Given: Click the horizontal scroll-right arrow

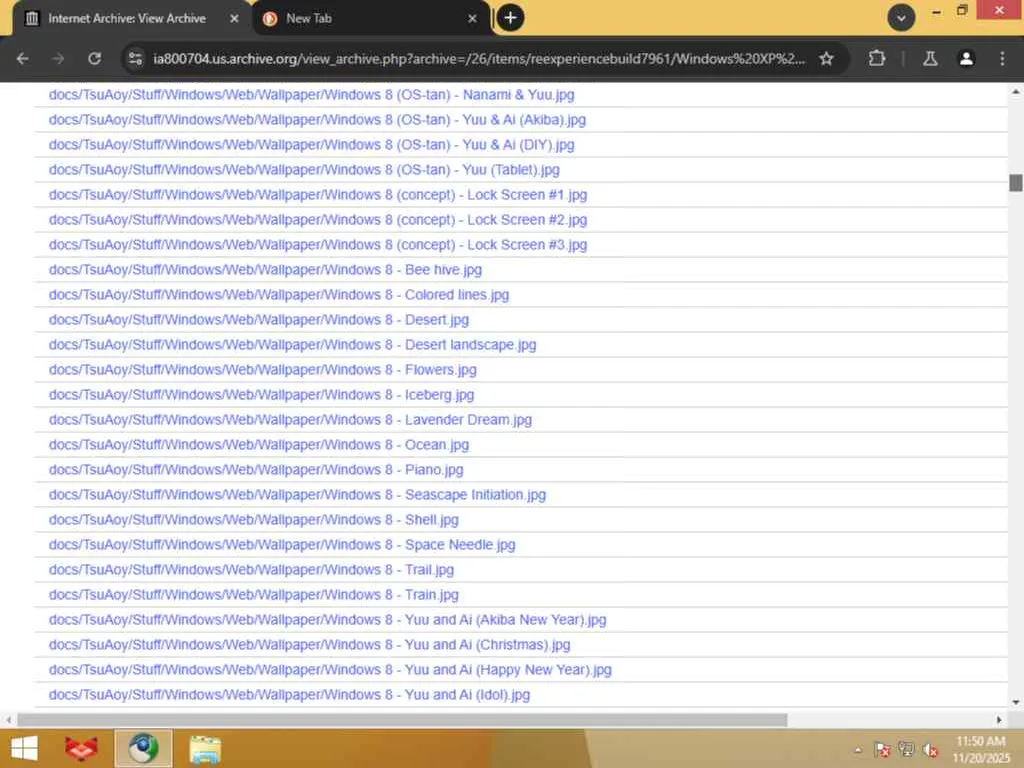Looking at the screenshot, I should (999, 720).
